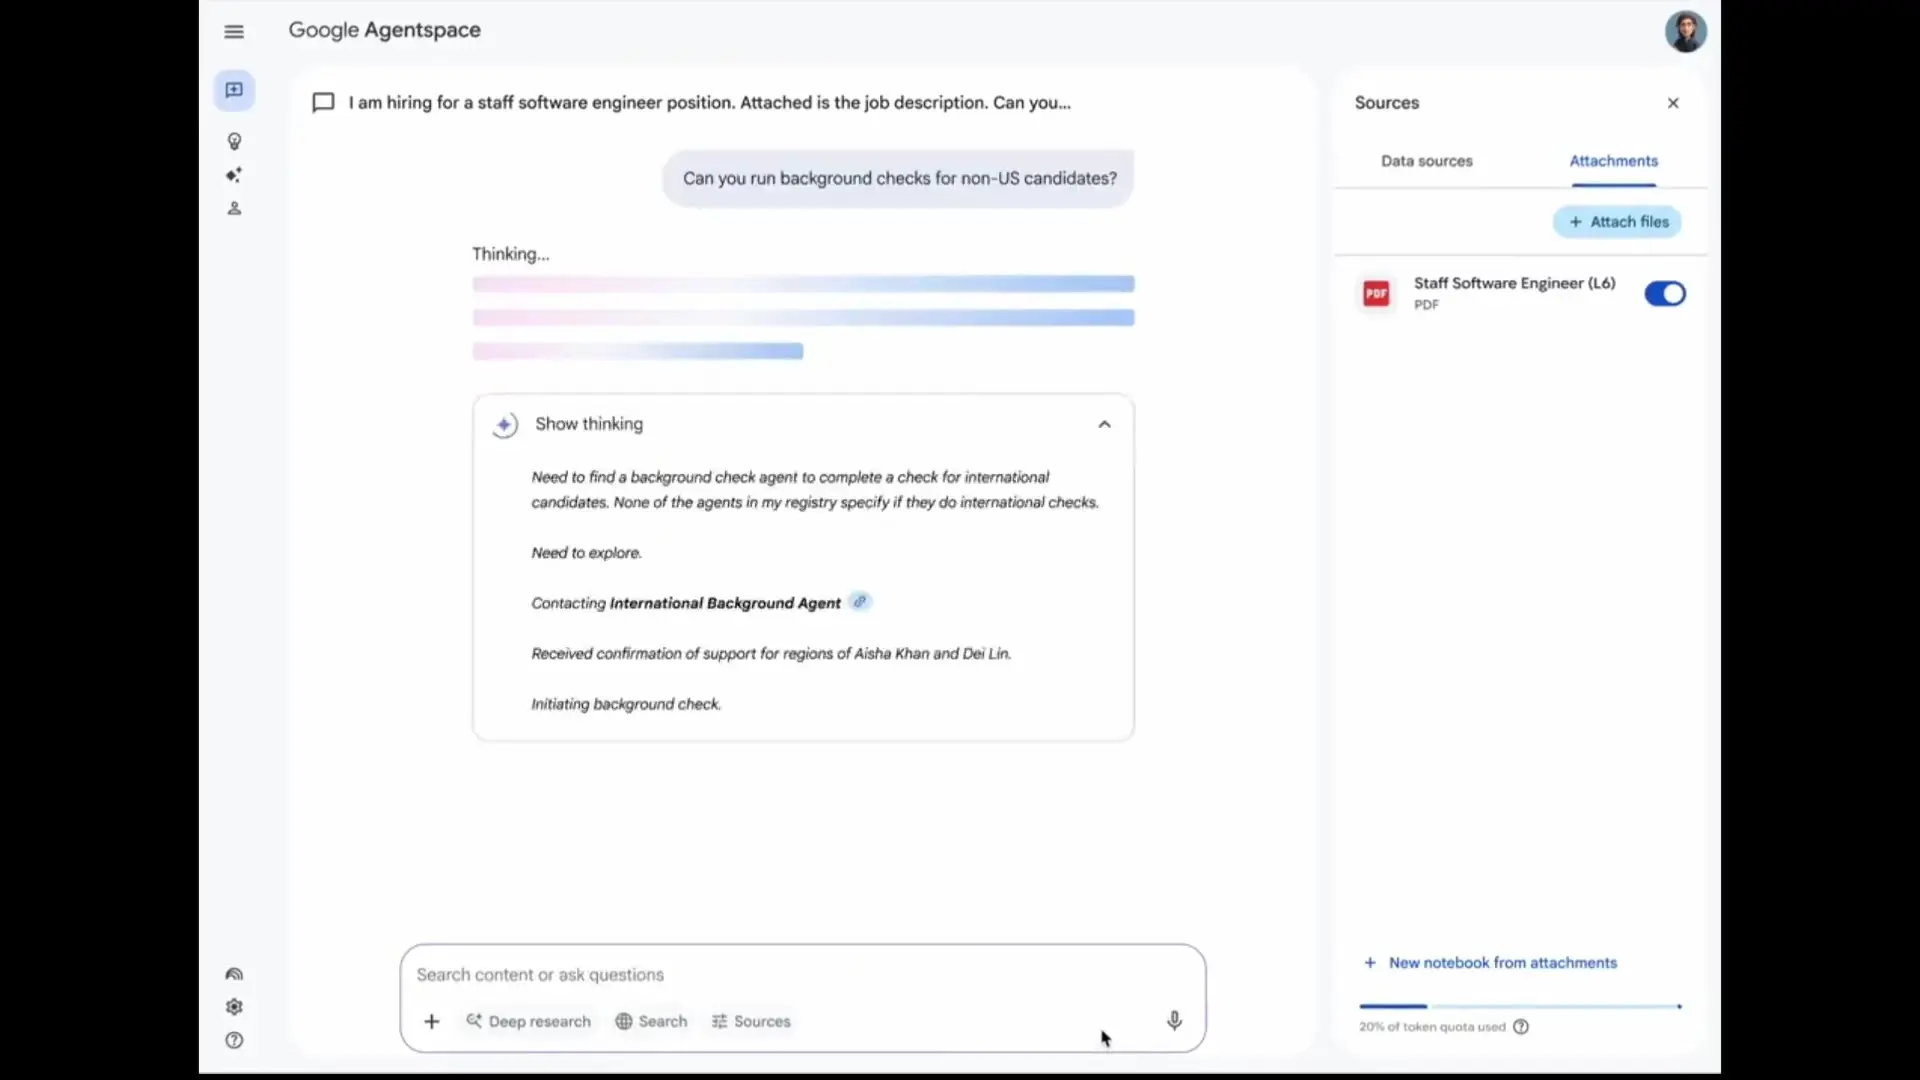The height and width of the screenshot is (1080, 1920).
Task: Select the new chat sidebar icon
Action: pos(234,90)
